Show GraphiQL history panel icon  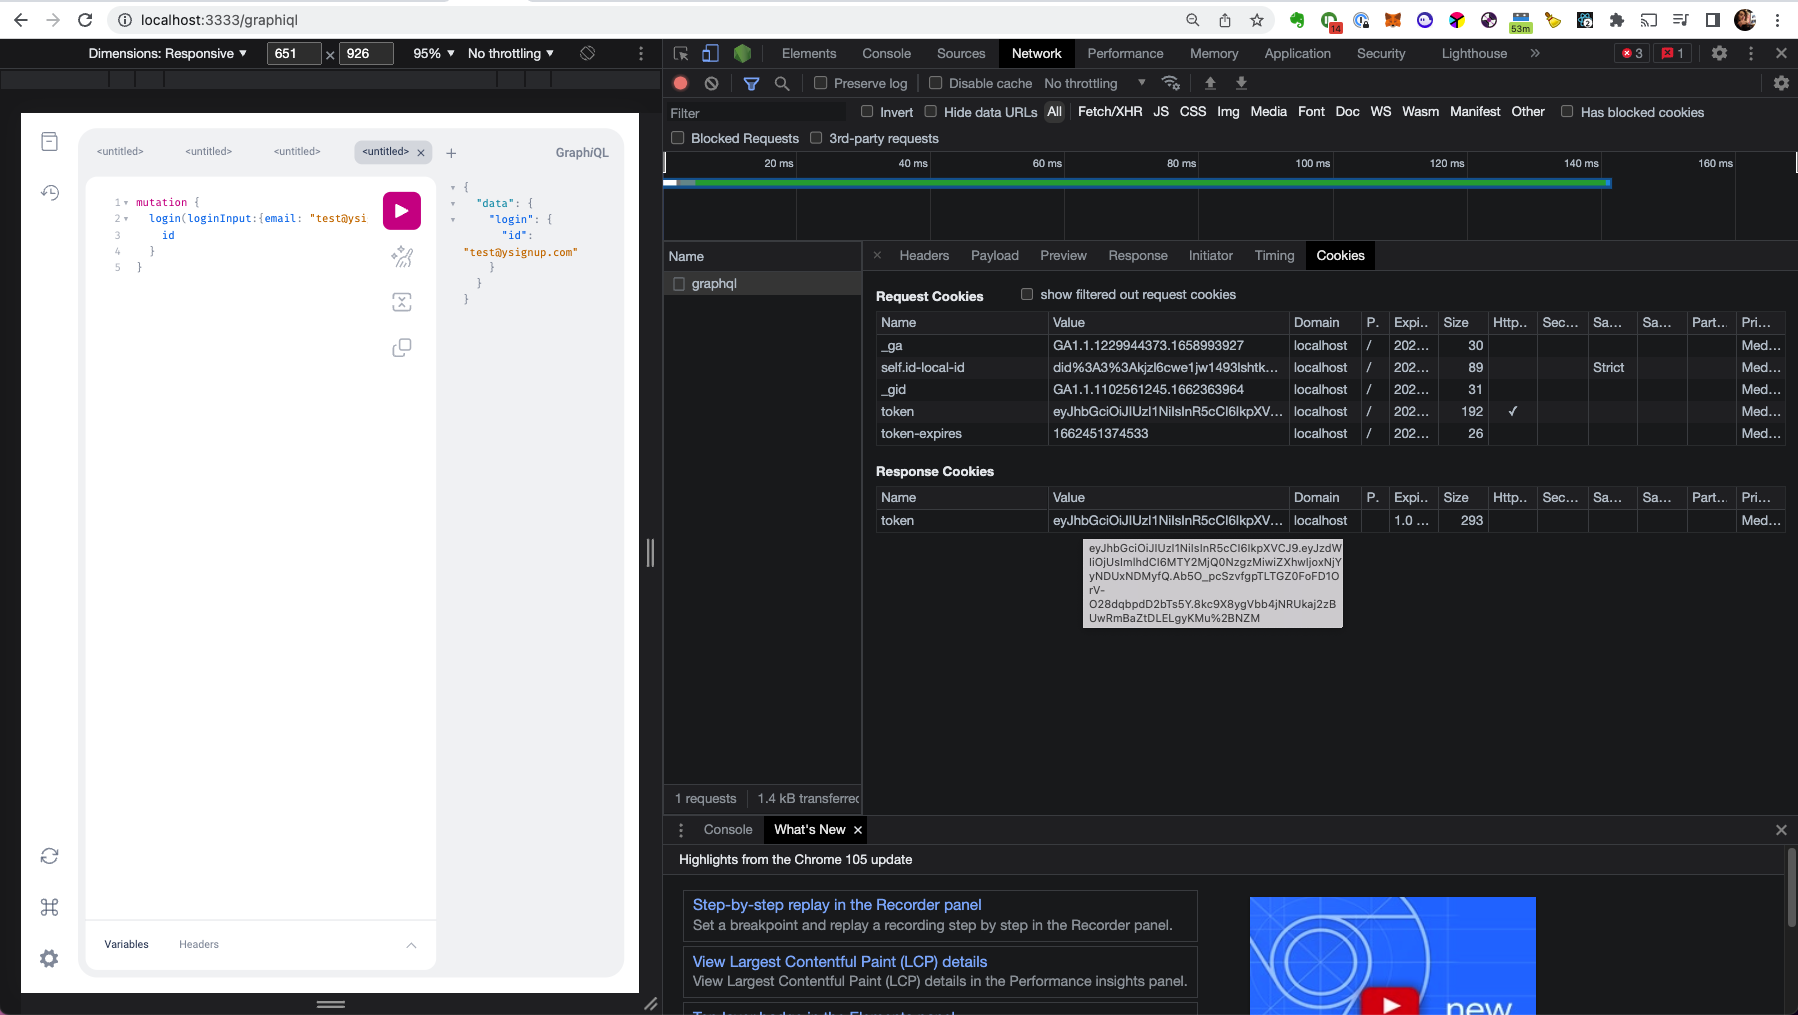pyautogui.click(x=49, y=192)
